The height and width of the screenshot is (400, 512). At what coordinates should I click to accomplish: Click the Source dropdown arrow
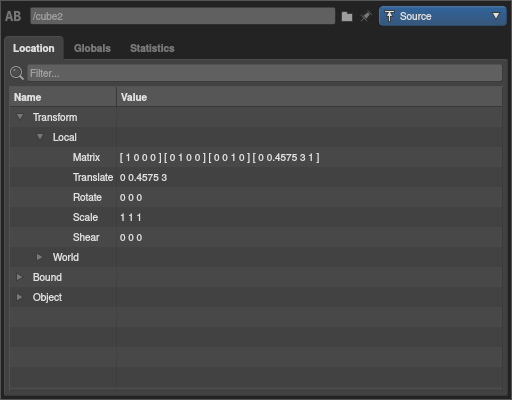click(x=496, y=16)
